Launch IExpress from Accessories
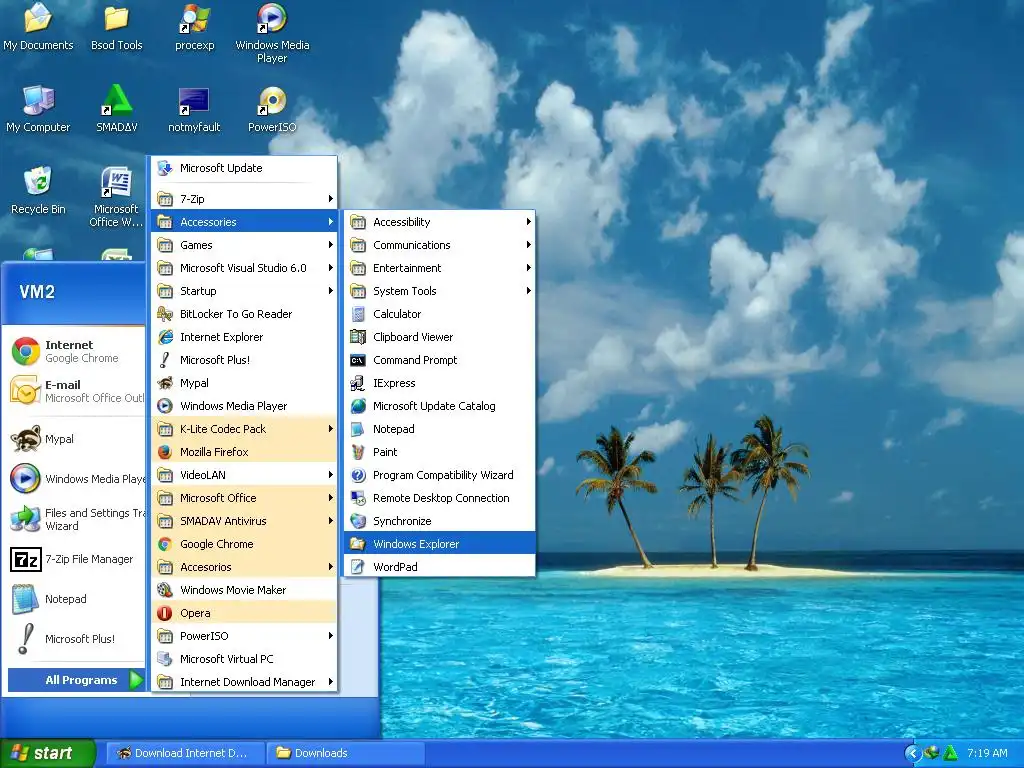The image size is (1024, 768). (x=440, y=383)
